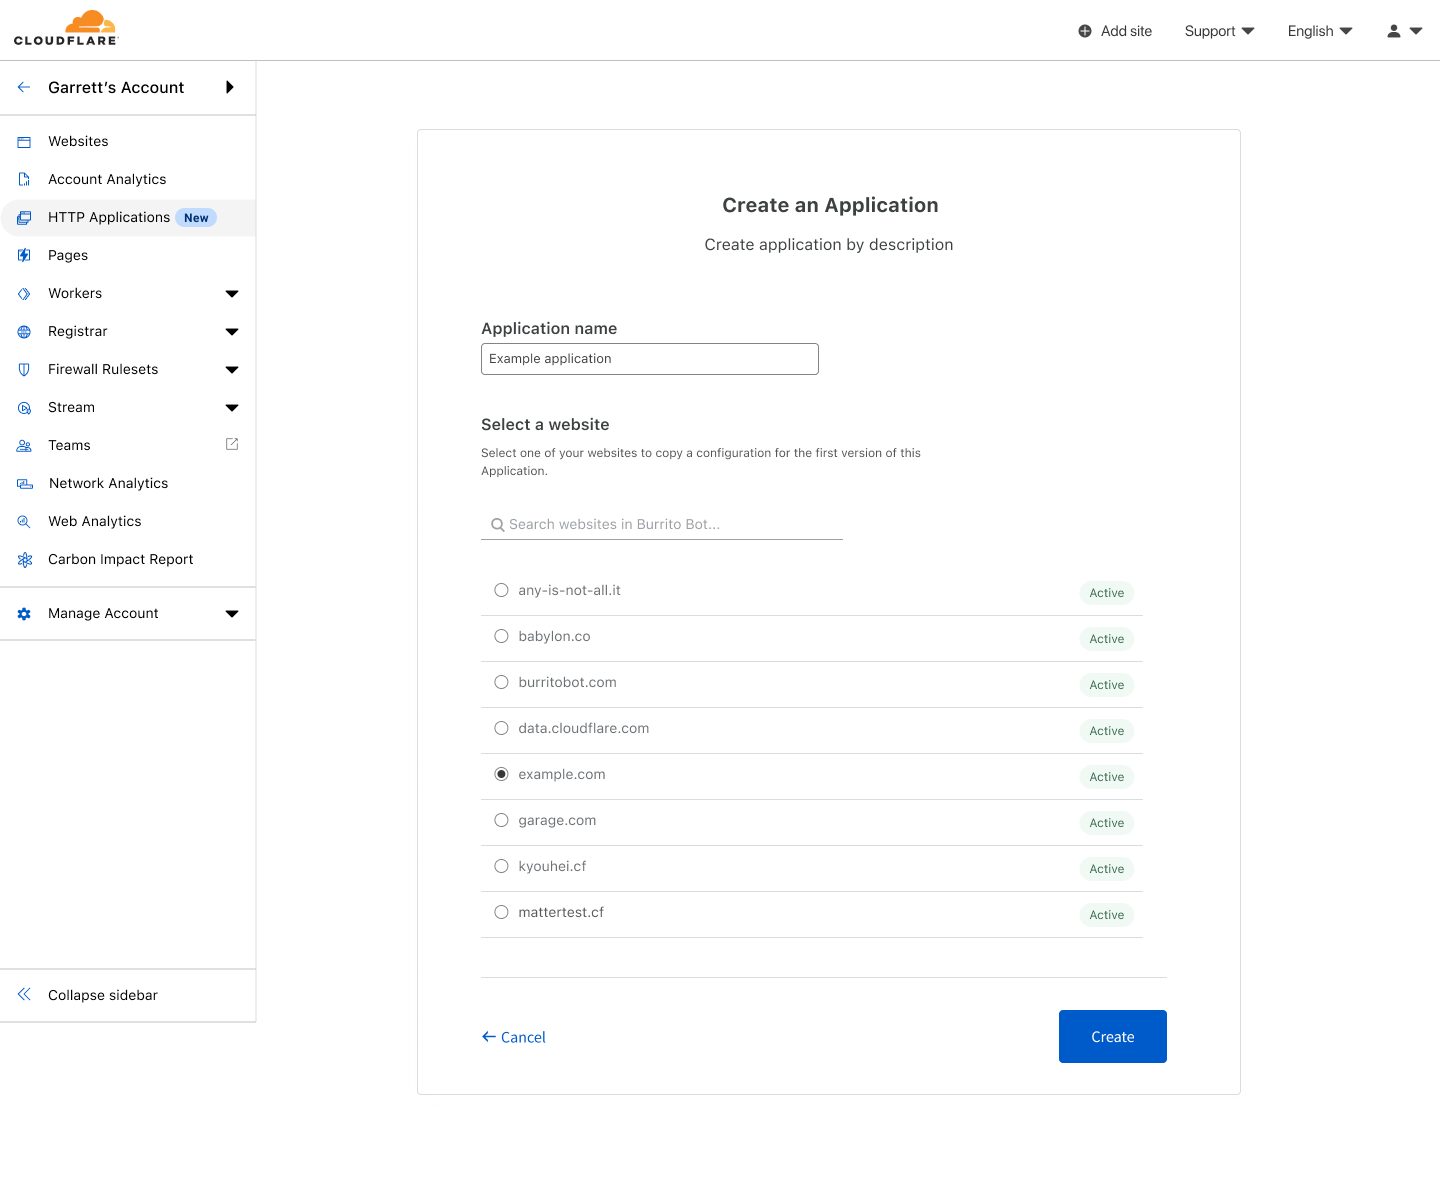Click the HTTP Applications sidebar icon
Image resolution: width=1440 pixels, height=1203 pixels.
pyautogui.click(x=24, y=218)
